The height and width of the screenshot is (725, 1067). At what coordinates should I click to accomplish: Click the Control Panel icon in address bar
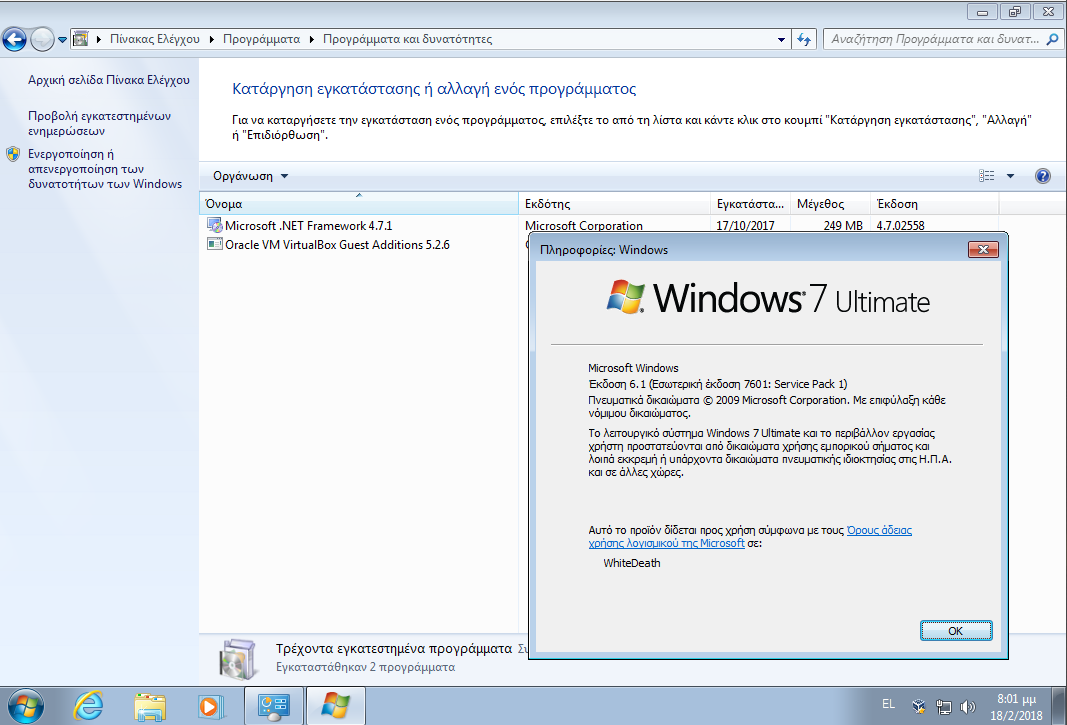[80, 39]
